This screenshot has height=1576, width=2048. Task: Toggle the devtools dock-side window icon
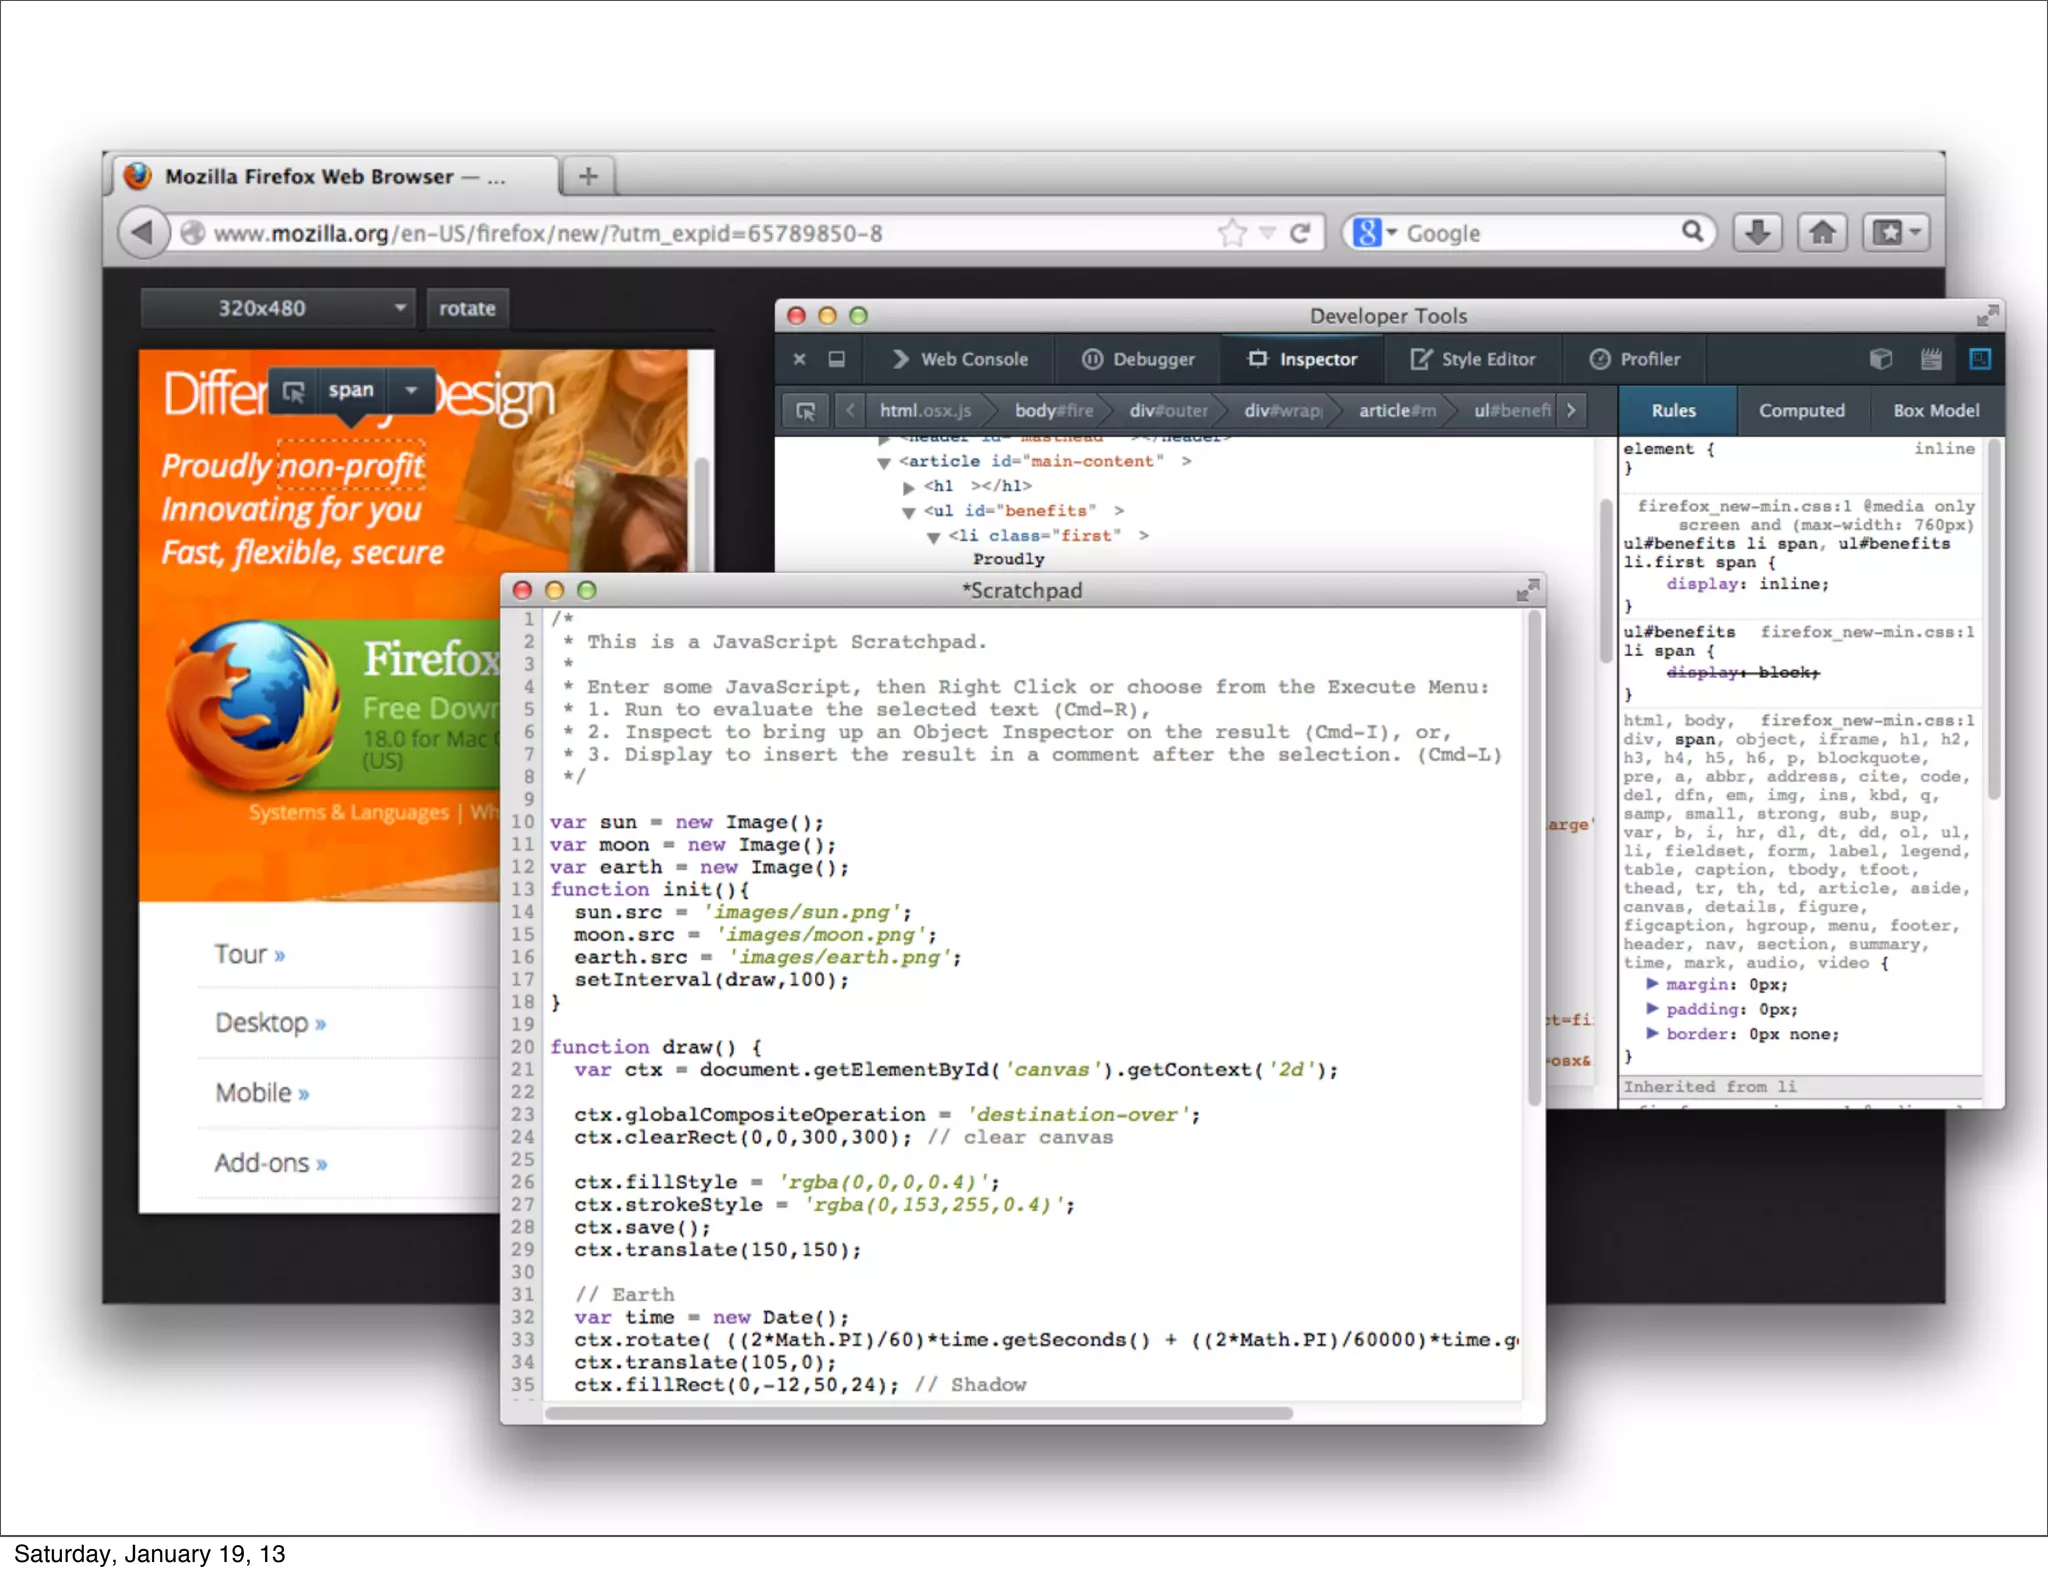(837, 359)
